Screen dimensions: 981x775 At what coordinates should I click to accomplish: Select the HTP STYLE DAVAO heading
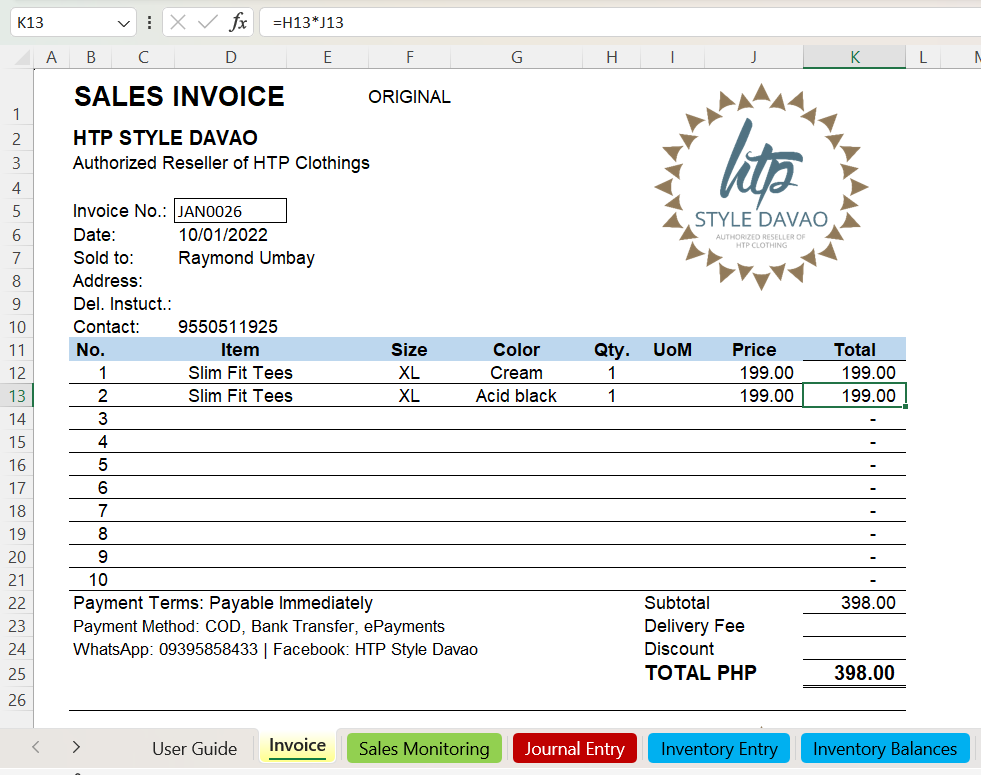pyautogui.click(x=165, y=138)
